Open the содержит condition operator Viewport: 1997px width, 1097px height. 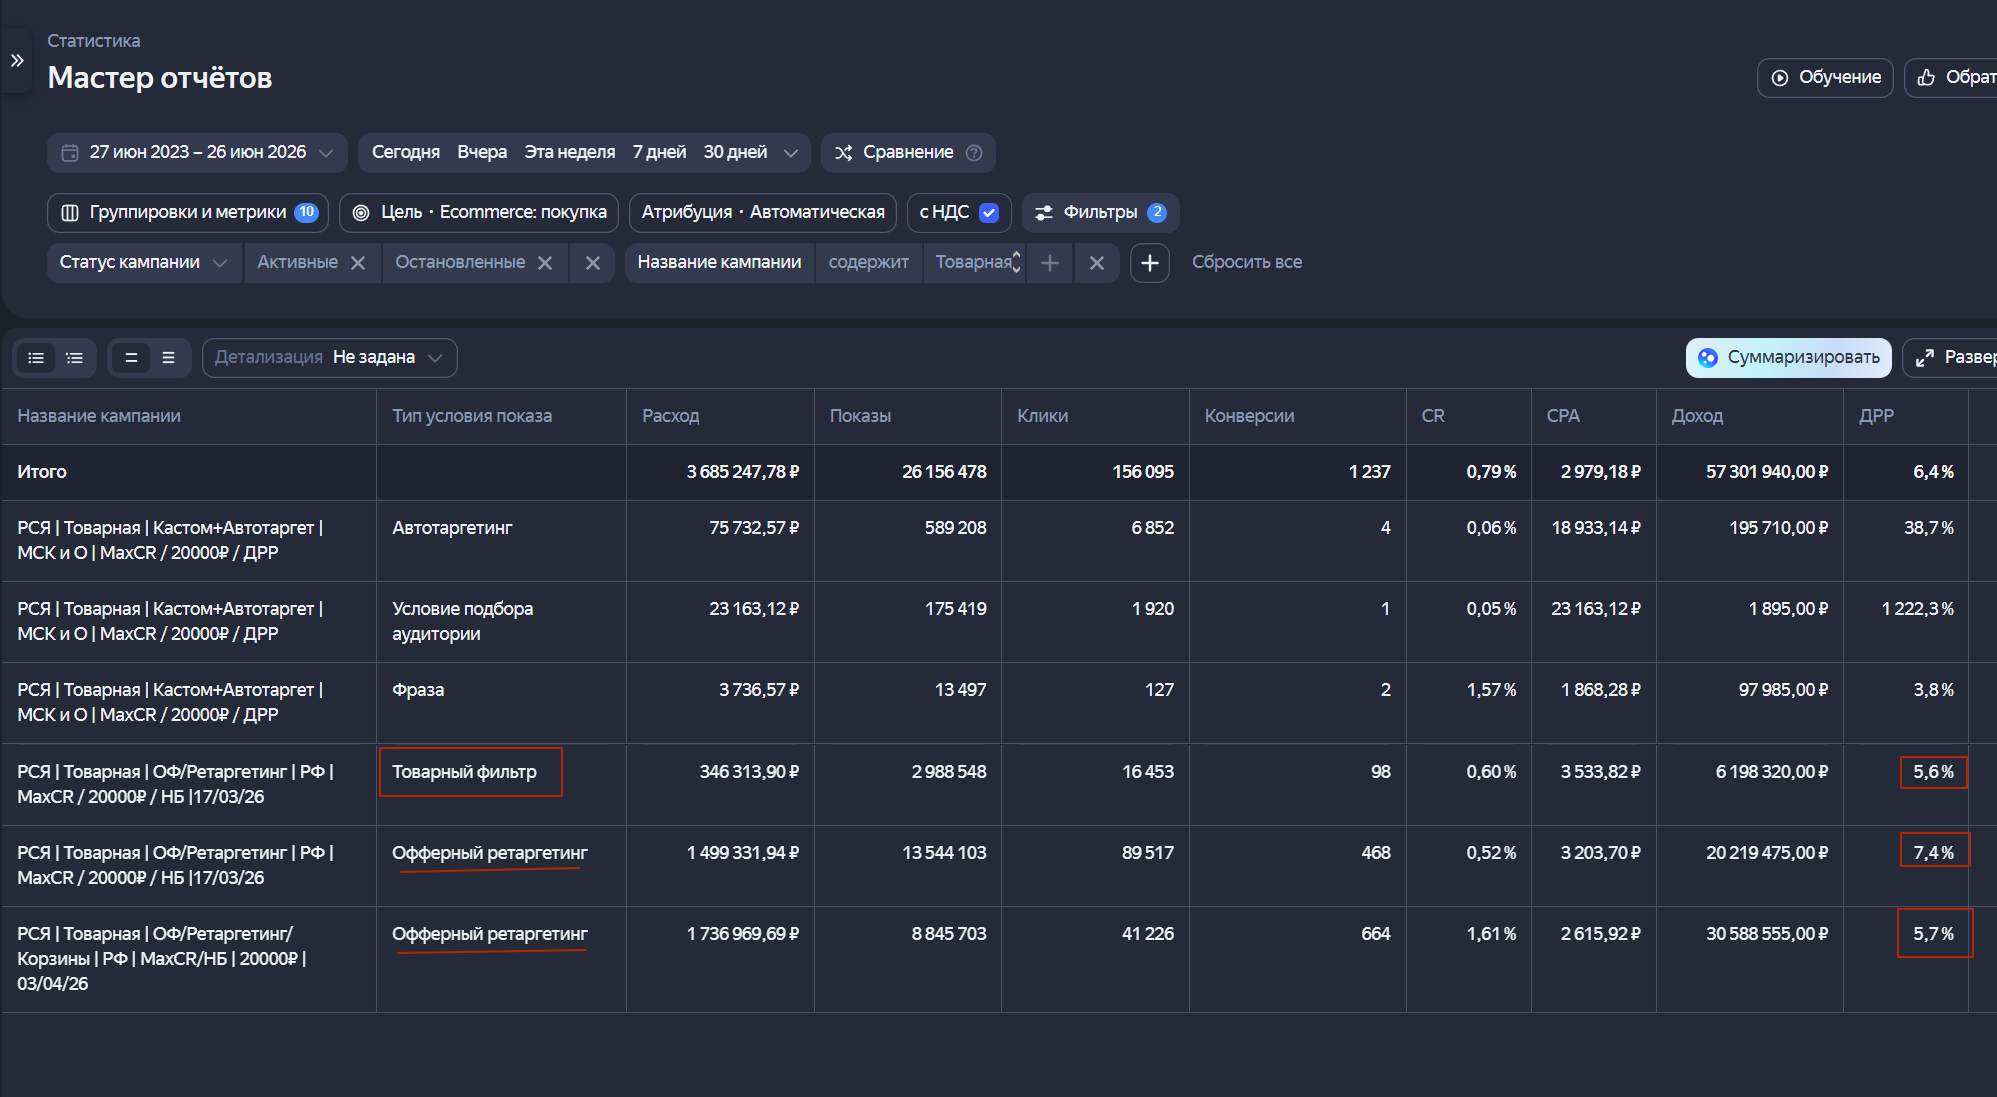click(868, 262)
